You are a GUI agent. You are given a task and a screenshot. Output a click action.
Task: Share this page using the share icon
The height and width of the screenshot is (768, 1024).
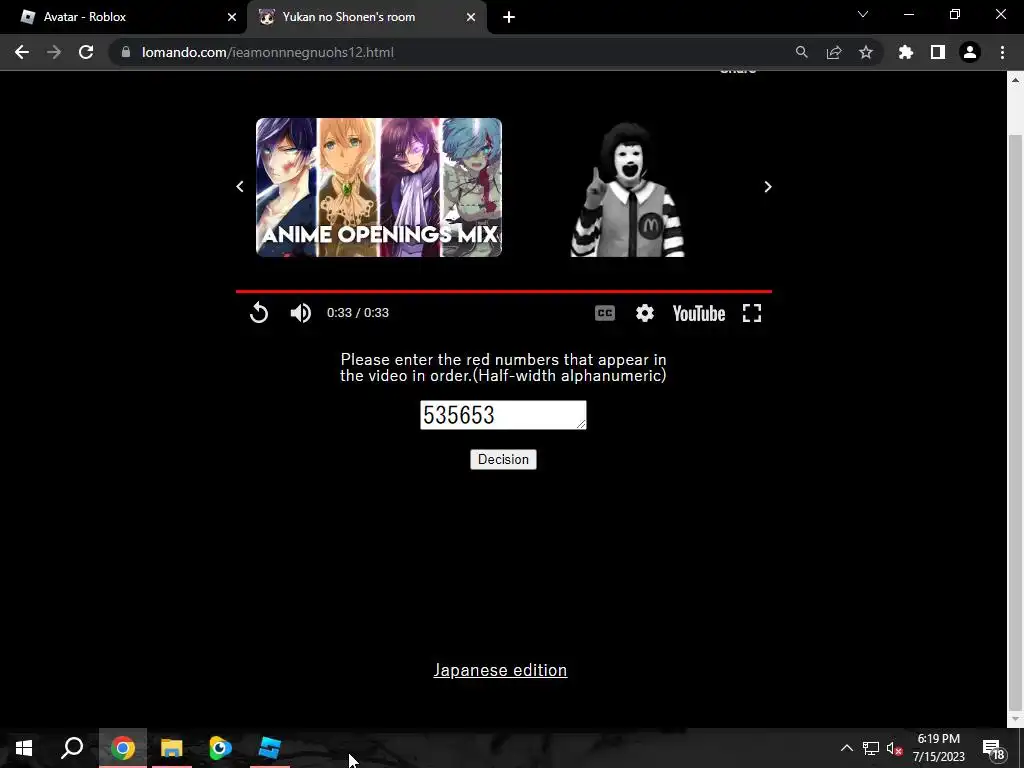point(833,52)
